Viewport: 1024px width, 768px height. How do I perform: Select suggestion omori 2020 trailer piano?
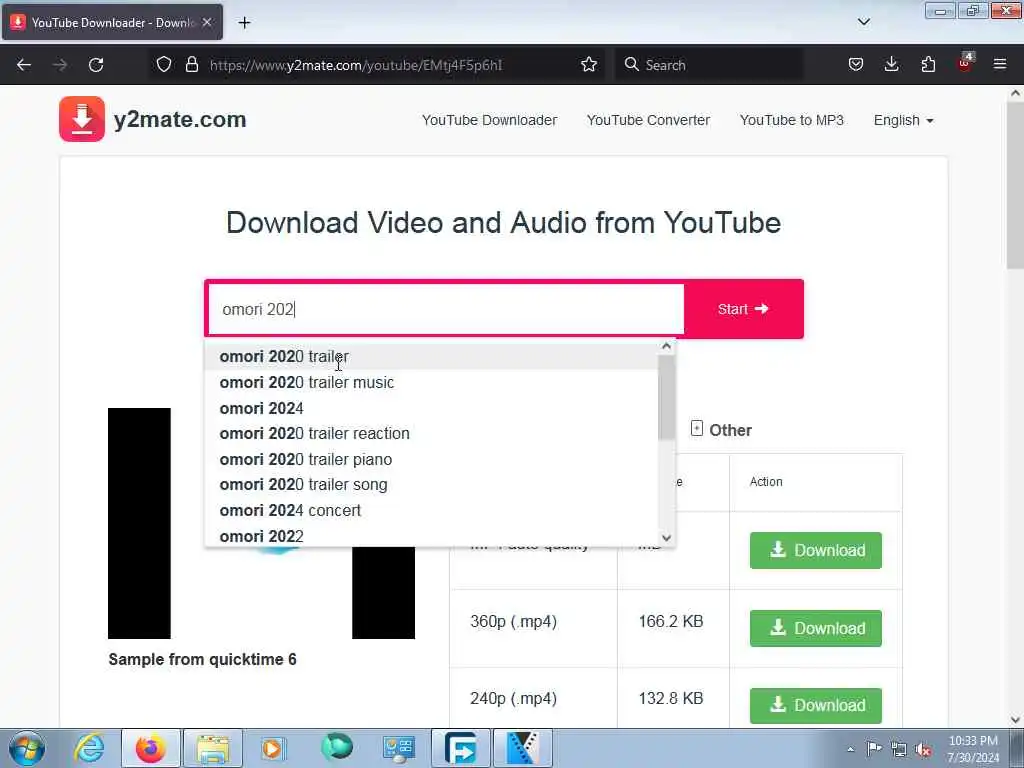click(431, 459)
